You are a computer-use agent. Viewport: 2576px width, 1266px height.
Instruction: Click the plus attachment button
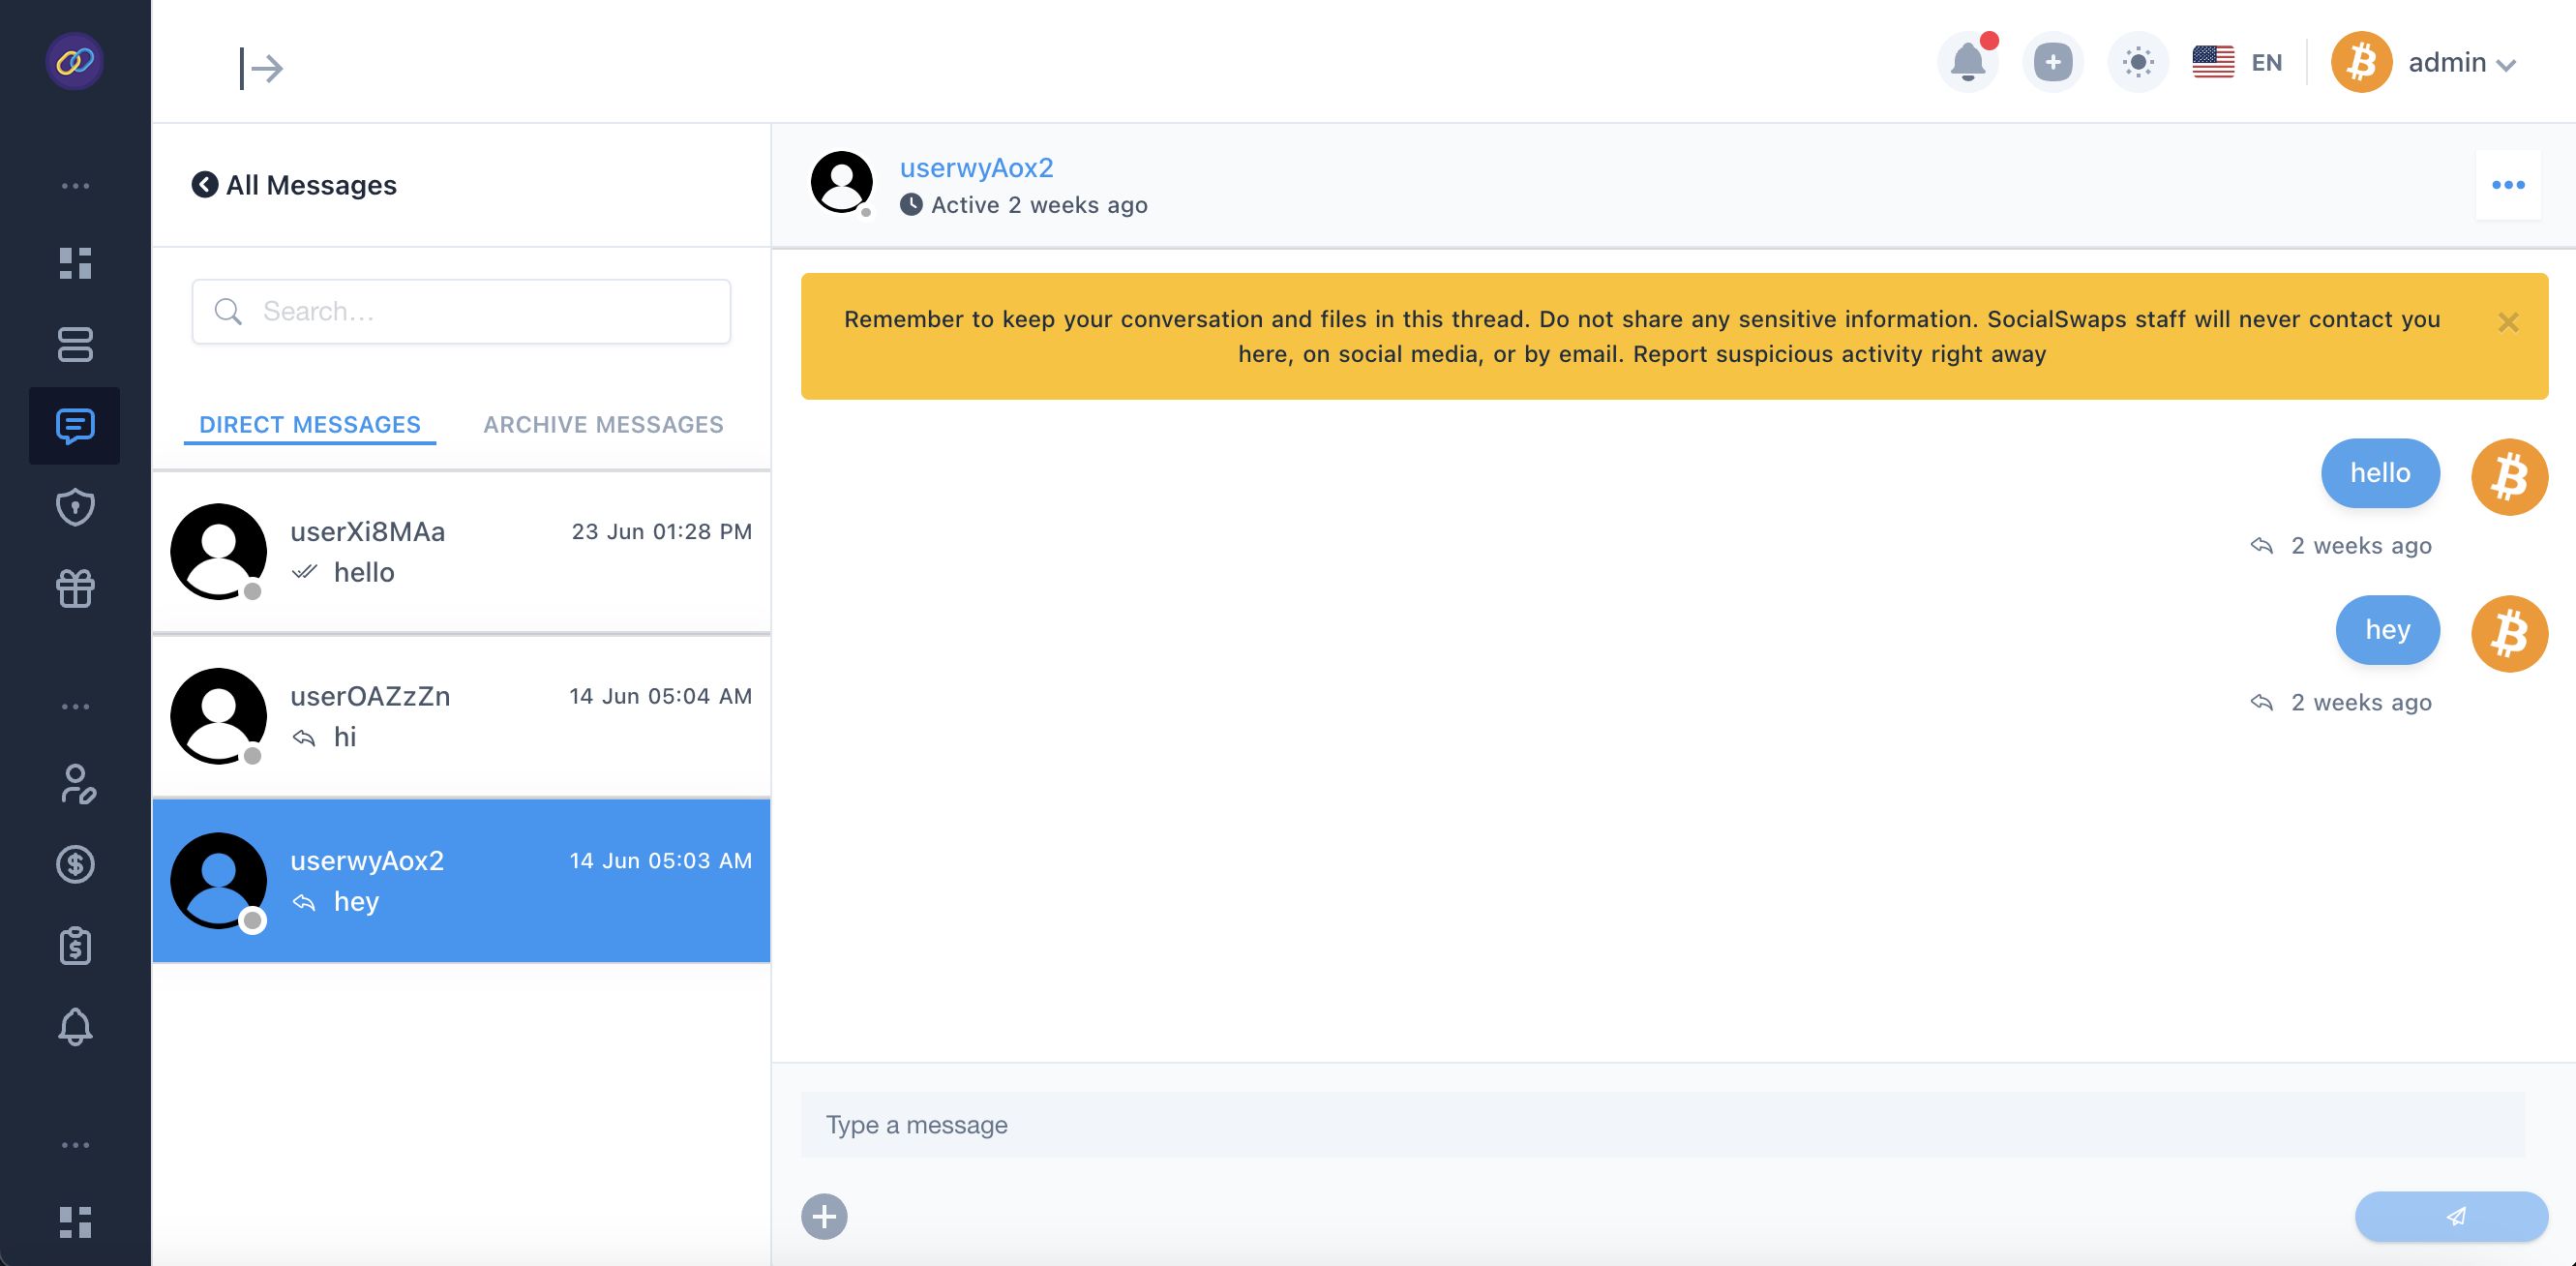824,1216
